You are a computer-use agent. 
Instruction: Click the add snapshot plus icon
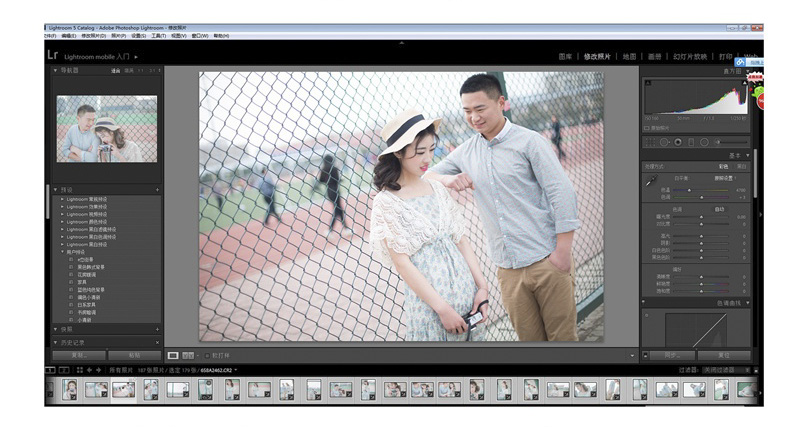(x=157, y=330)
